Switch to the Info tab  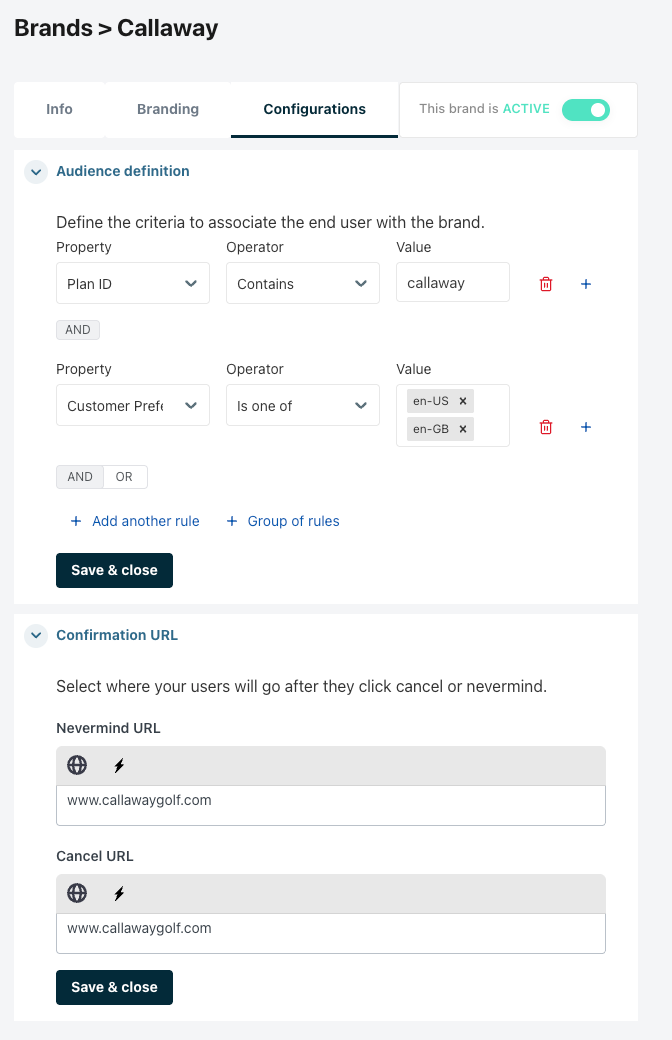(59, 109)
